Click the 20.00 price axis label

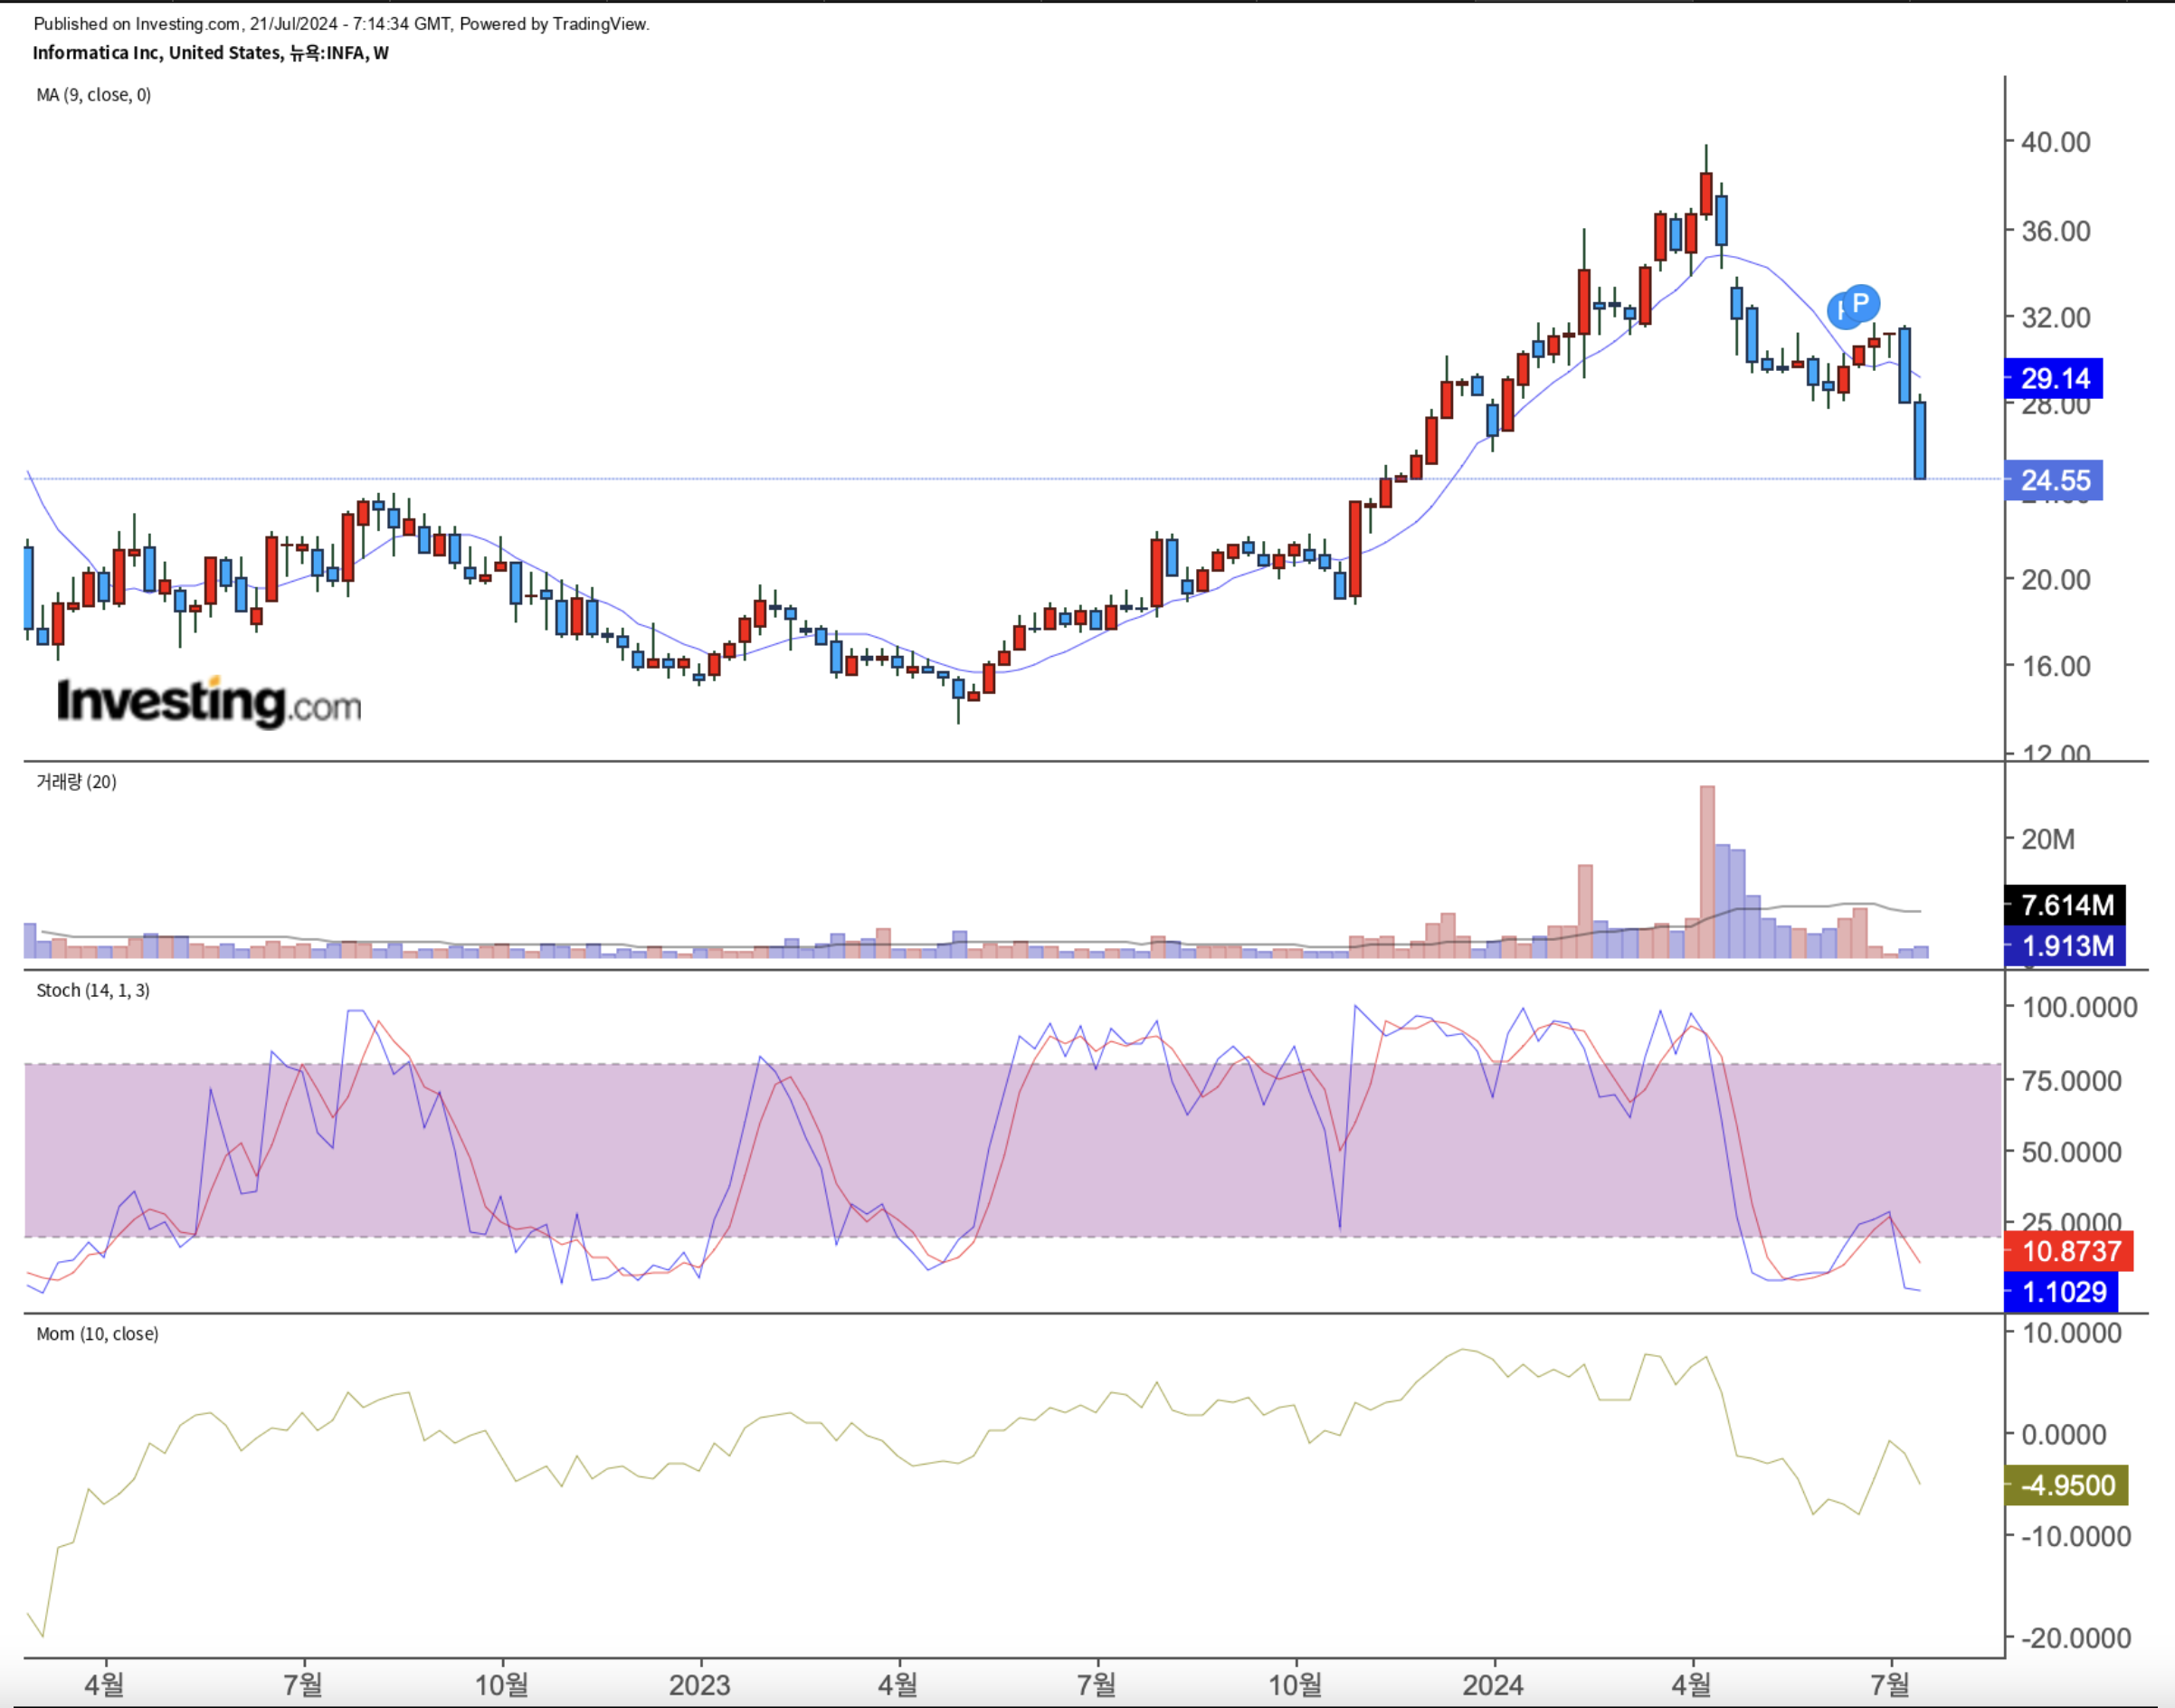tap(2056, 580)
